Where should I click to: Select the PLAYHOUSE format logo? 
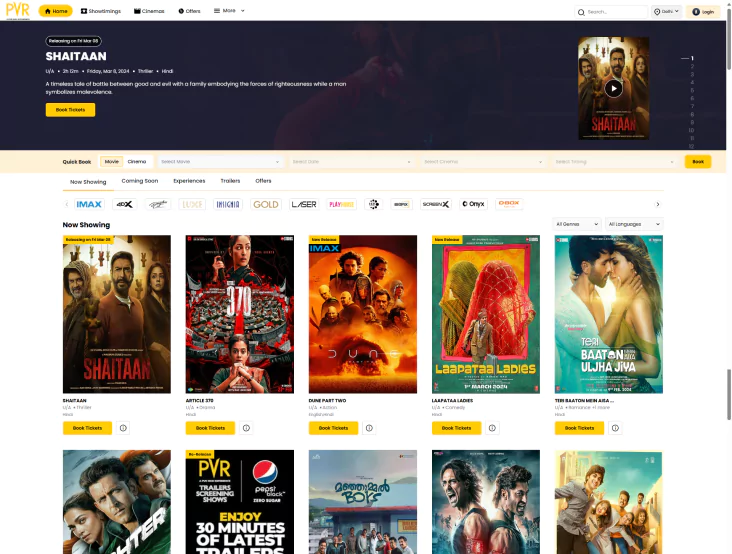[342, 204]
